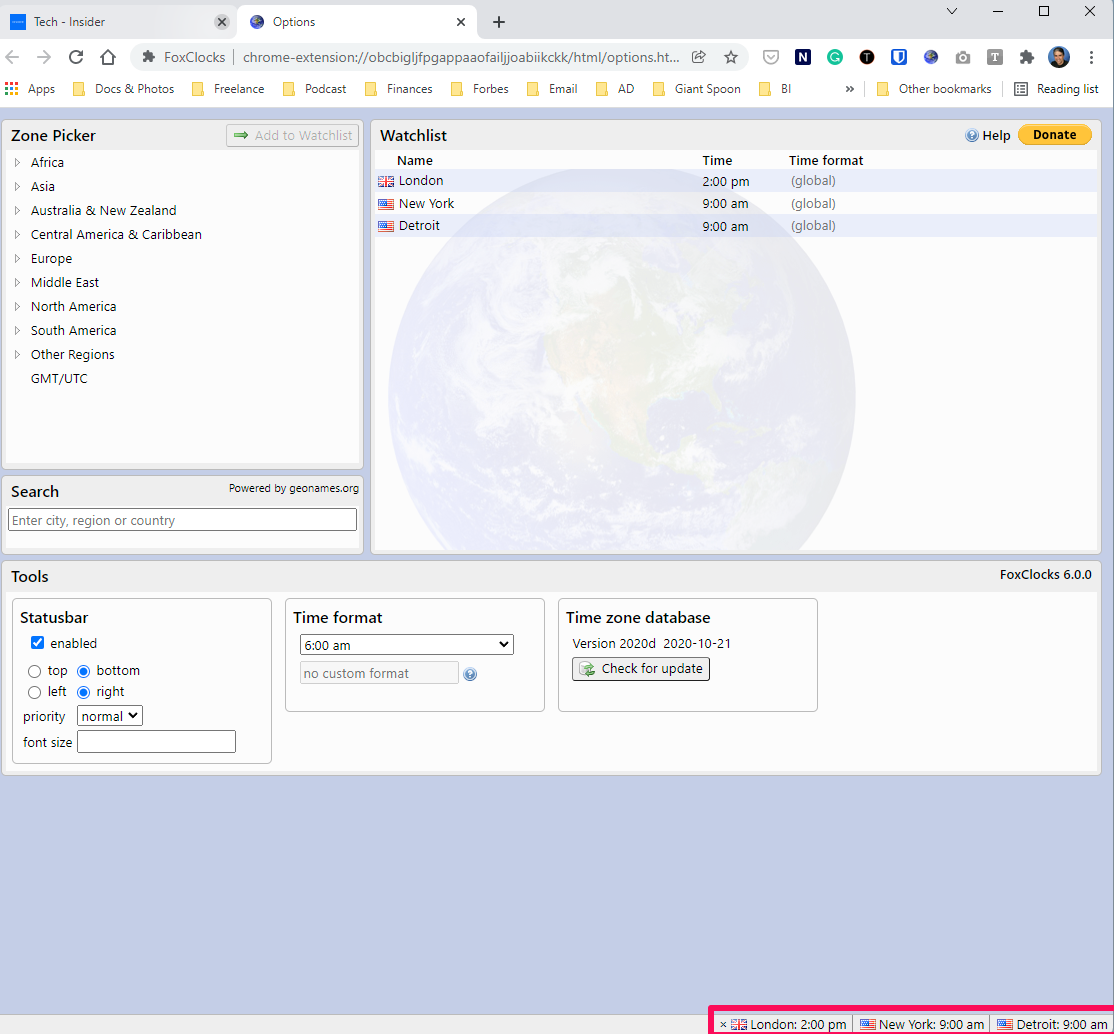
Task: Open the Notion extension icon
Action: click(x=803, y=58)
